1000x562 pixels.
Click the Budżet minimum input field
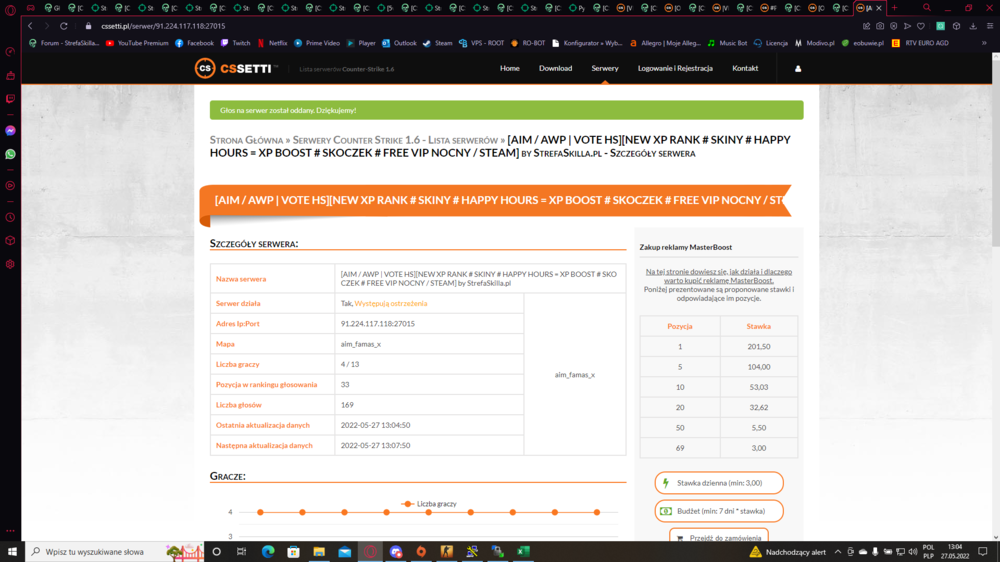point(719,511)
